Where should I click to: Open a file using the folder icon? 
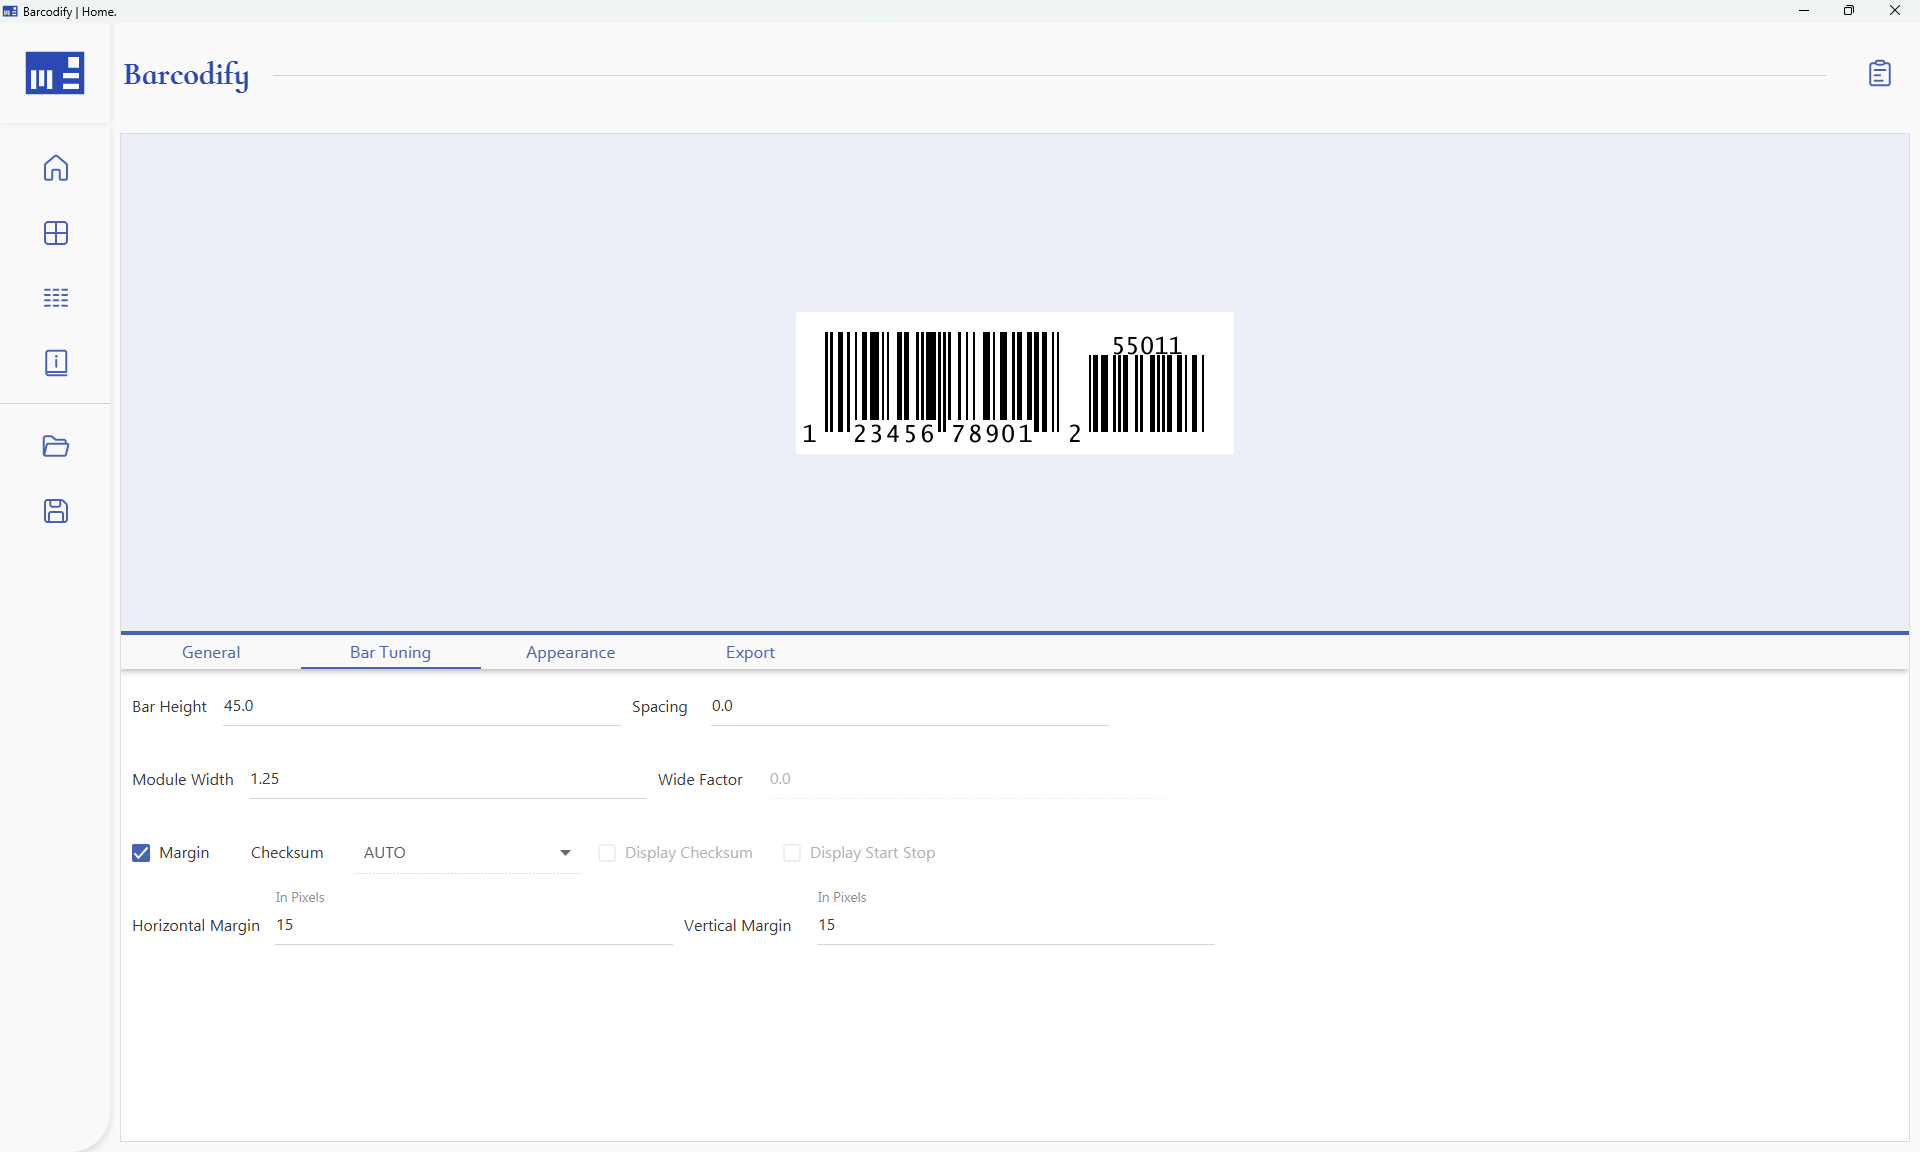tap(55, 447)
